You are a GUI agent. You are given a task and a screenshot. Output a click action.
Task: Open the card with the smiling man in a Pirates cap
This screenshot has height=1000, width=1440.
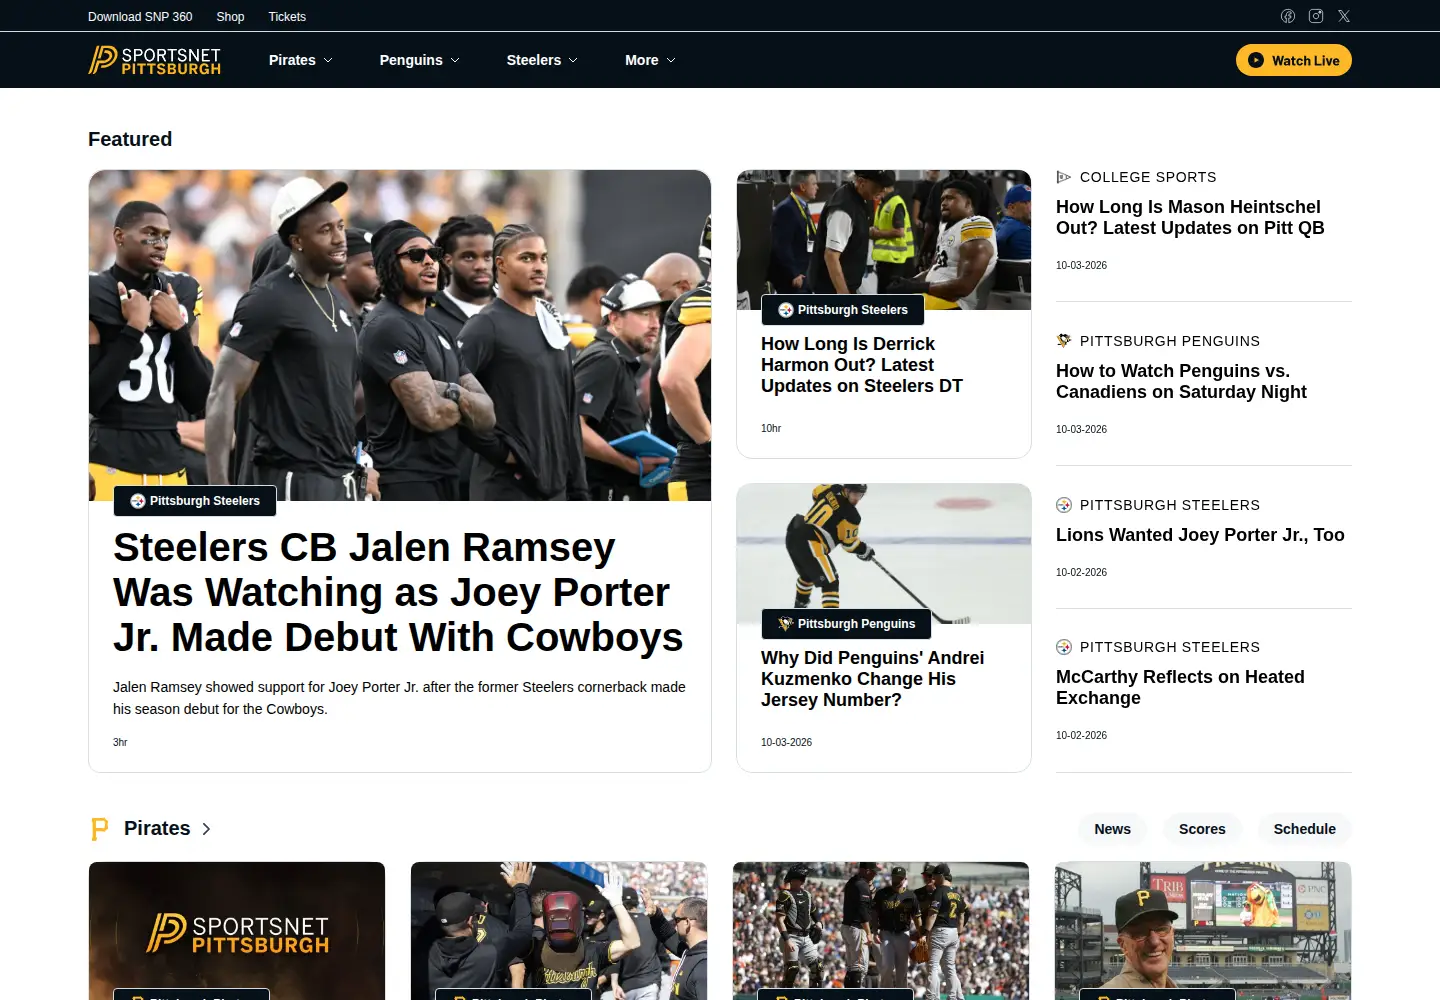[x=1203, y=931]
